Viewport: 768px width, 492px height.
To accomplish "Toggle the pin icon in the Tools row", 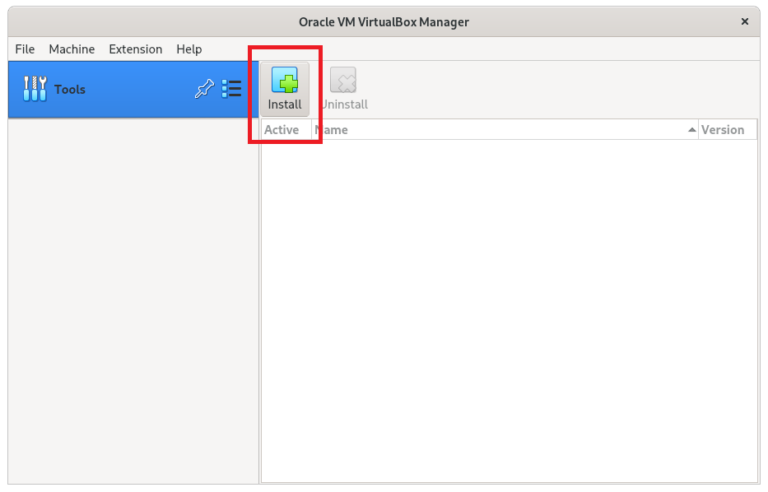I will click(x=203, y=89).
